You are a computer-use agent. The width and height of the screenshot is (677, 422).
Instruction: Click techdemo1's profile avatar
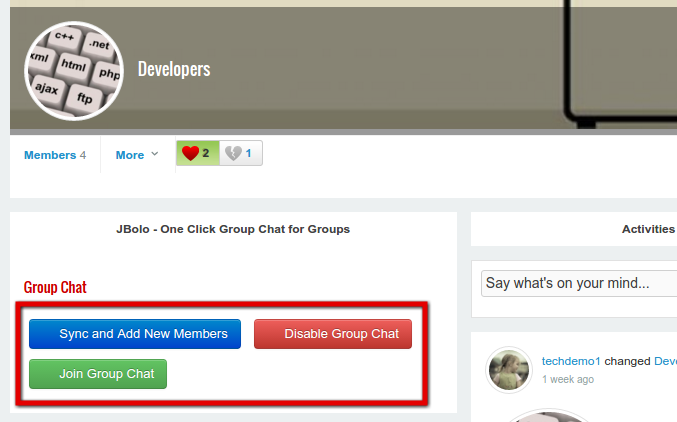click(x=508, y=370)
